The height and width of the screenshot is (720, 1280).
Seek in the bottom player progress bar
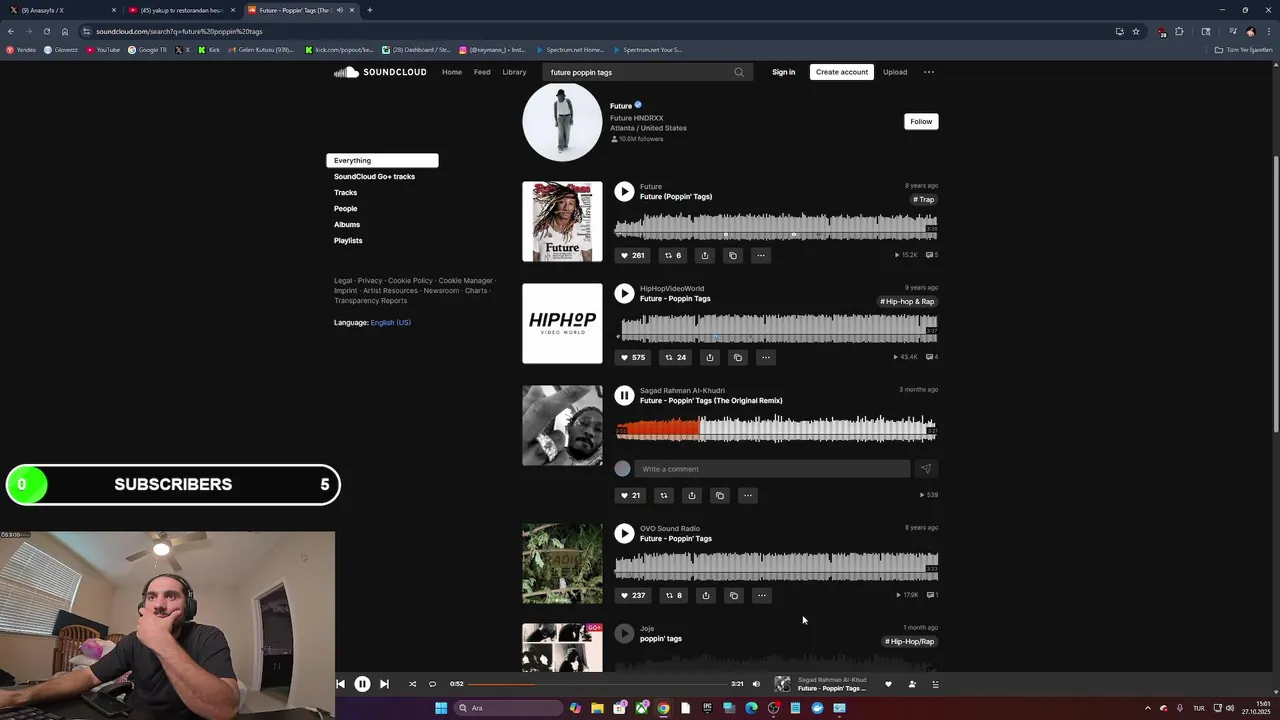tap(598, 684)
